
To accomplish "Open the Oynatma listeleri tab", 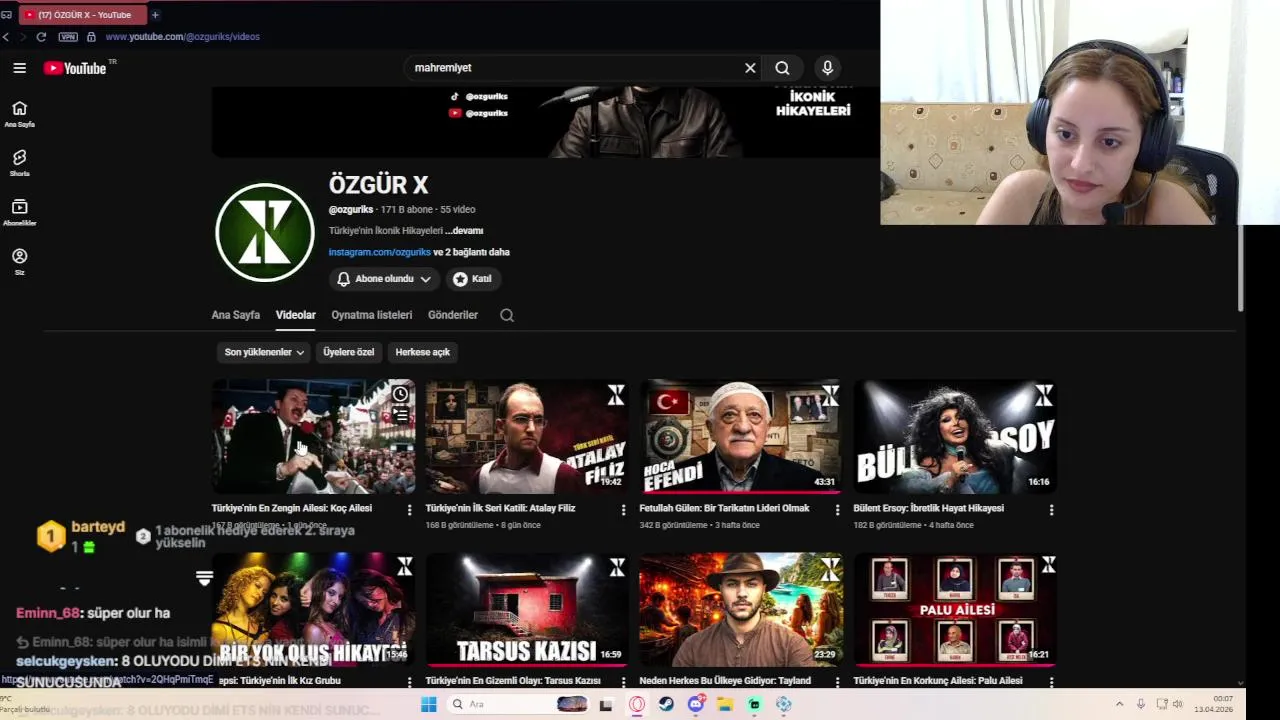I will coord(371,315).
